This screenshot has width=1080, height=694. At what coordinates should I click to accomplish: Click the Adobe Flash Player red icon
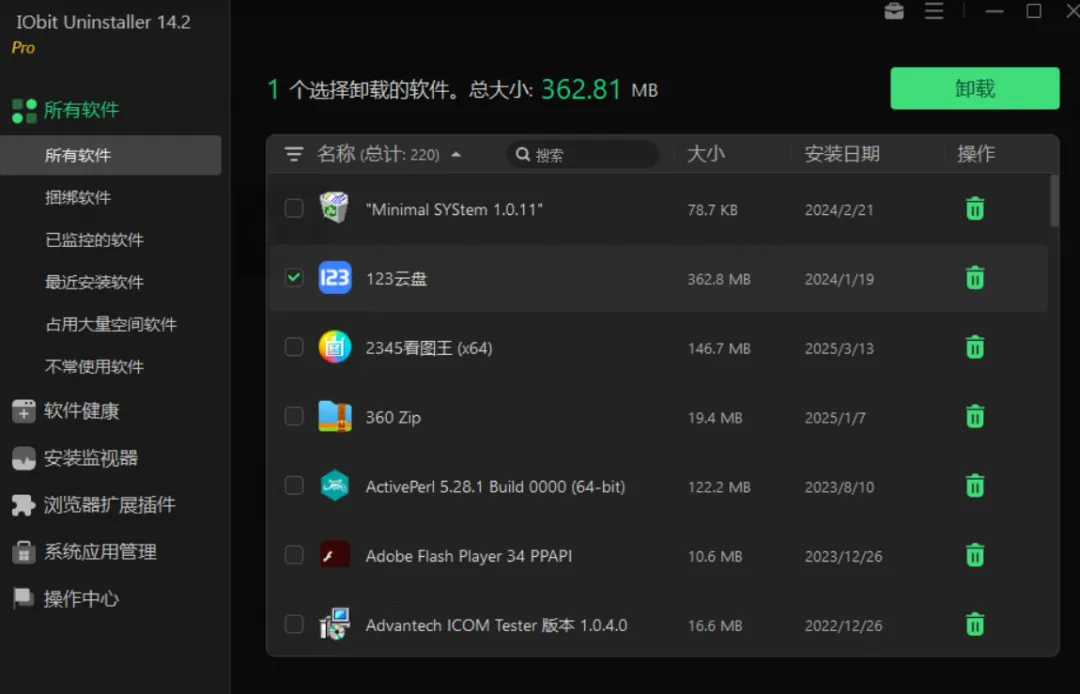click(x=335, y=555)
